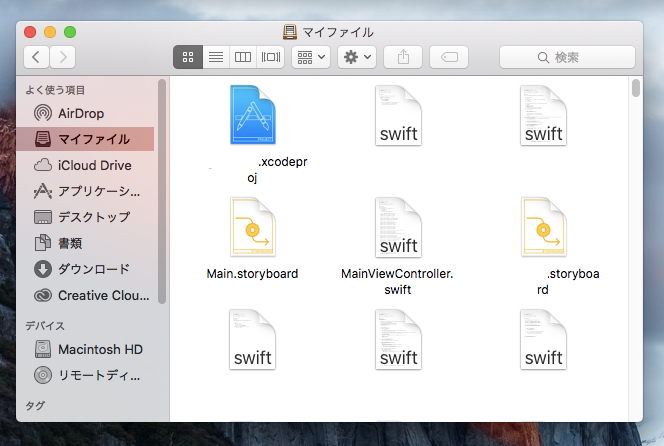Image resolution: width=664 pixels, height=446 pixels.
Task: Click the Share toolbar button
Action: click(403, 57)
